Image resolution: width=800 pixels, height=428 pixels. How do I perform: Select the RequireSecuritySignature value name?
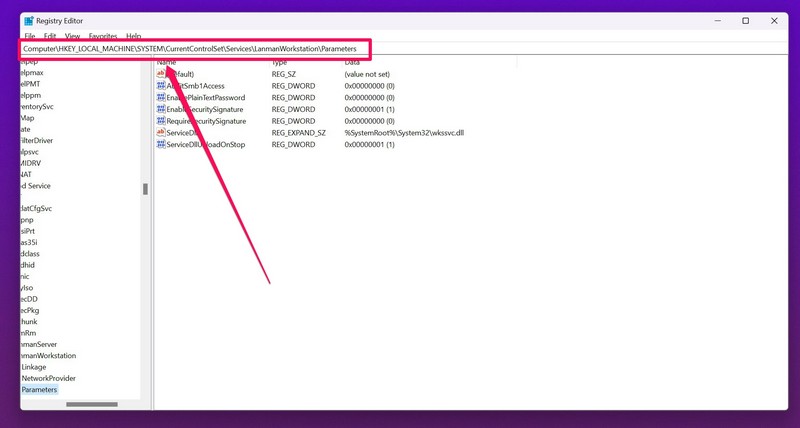click(206, 121)
